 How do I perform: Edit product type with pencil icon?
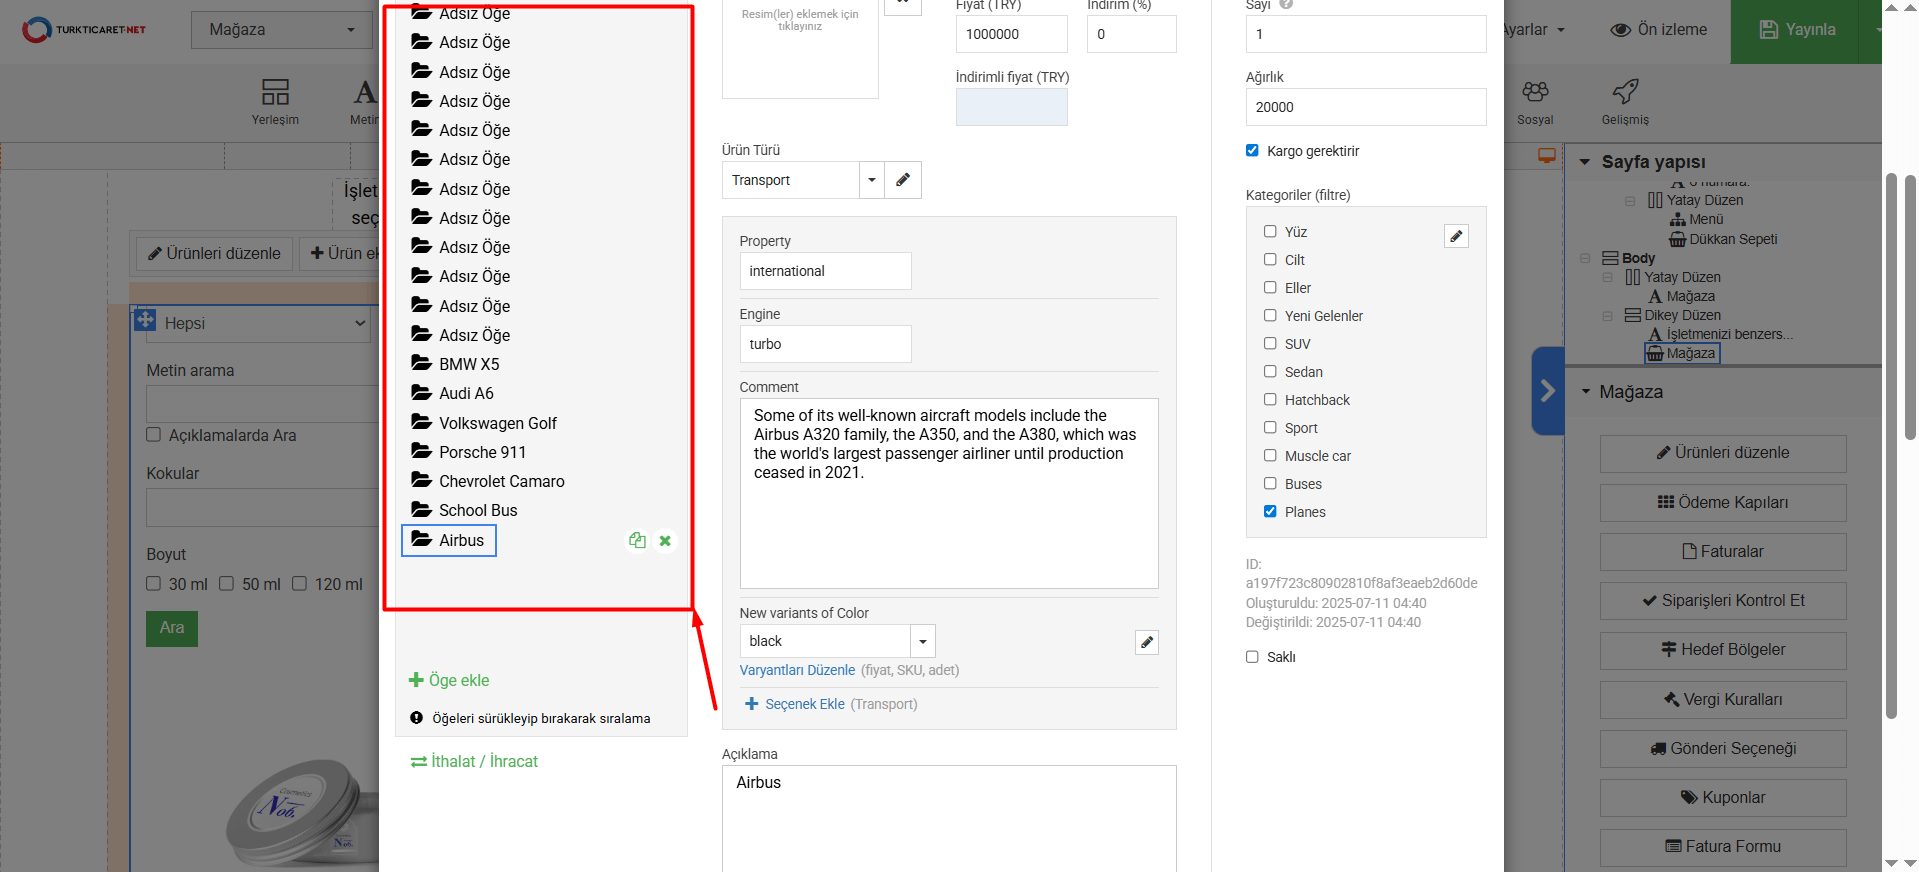coord(903,180)
